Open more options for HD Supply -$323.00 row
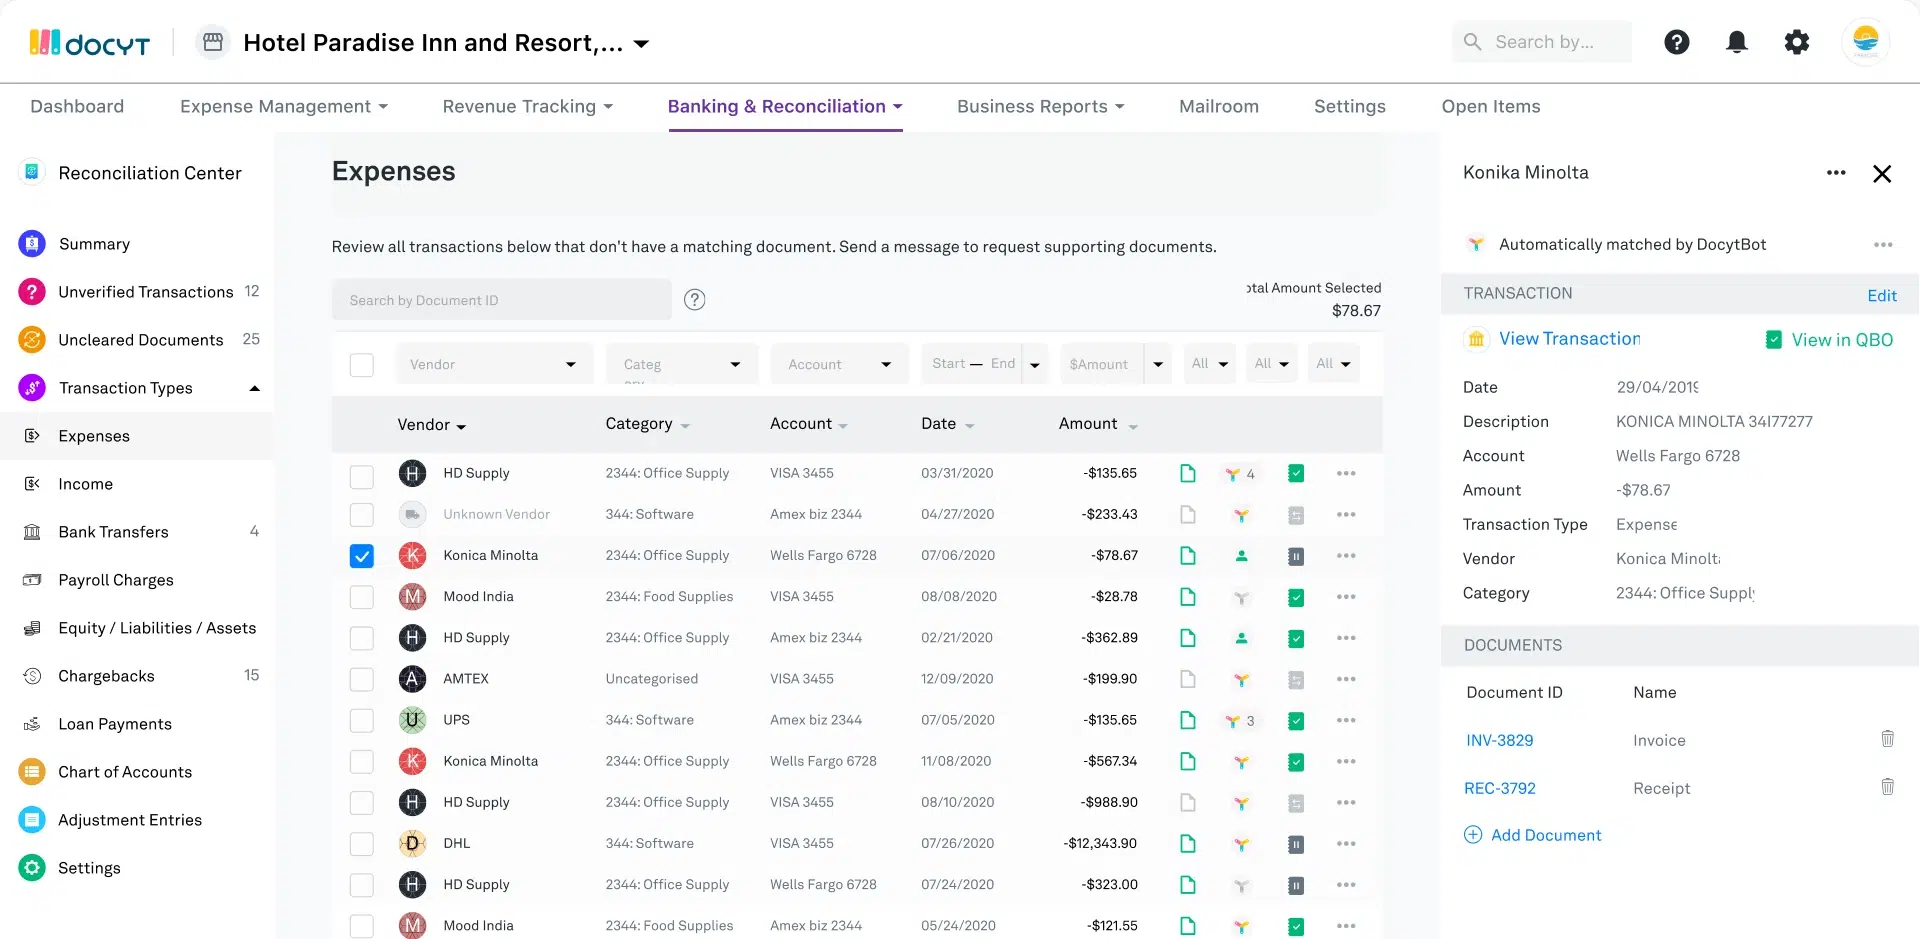This screenshot has width=1920, height=939. tap(1346, 885)
